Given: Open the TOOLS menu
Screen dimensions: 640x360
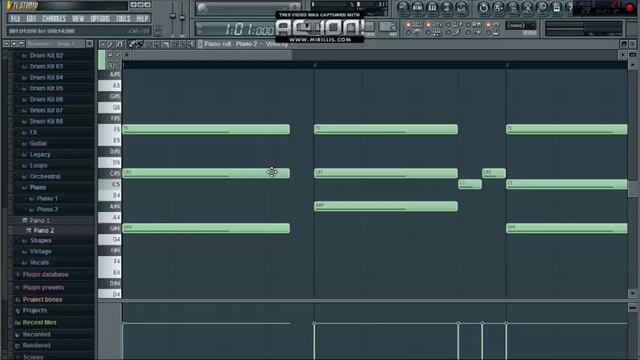Looking at the screenshot, I should click(123, 19).
